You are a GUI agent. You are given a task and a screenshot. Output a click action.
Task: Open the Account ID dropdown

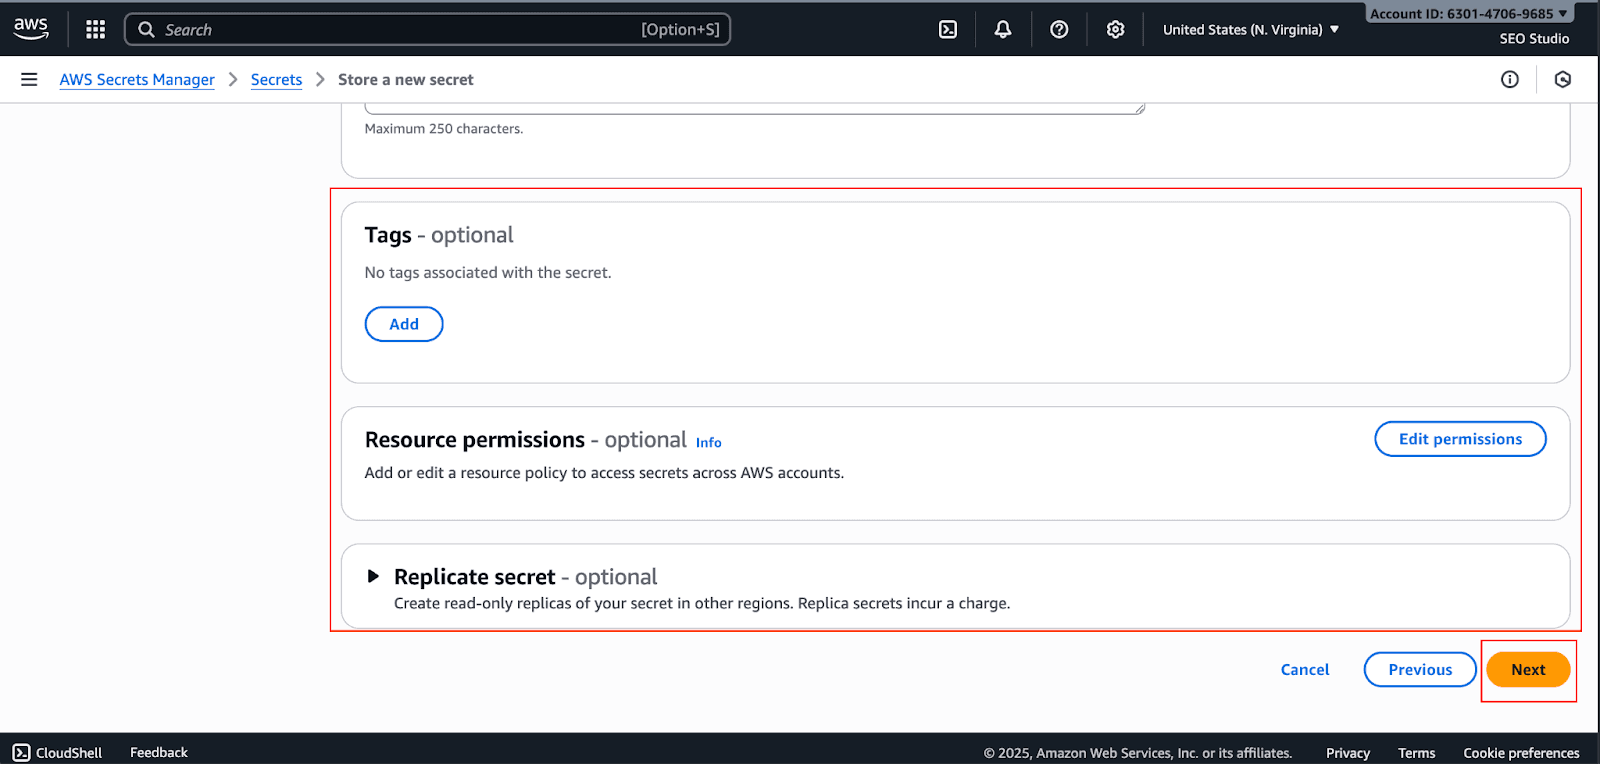point(1469,13)
